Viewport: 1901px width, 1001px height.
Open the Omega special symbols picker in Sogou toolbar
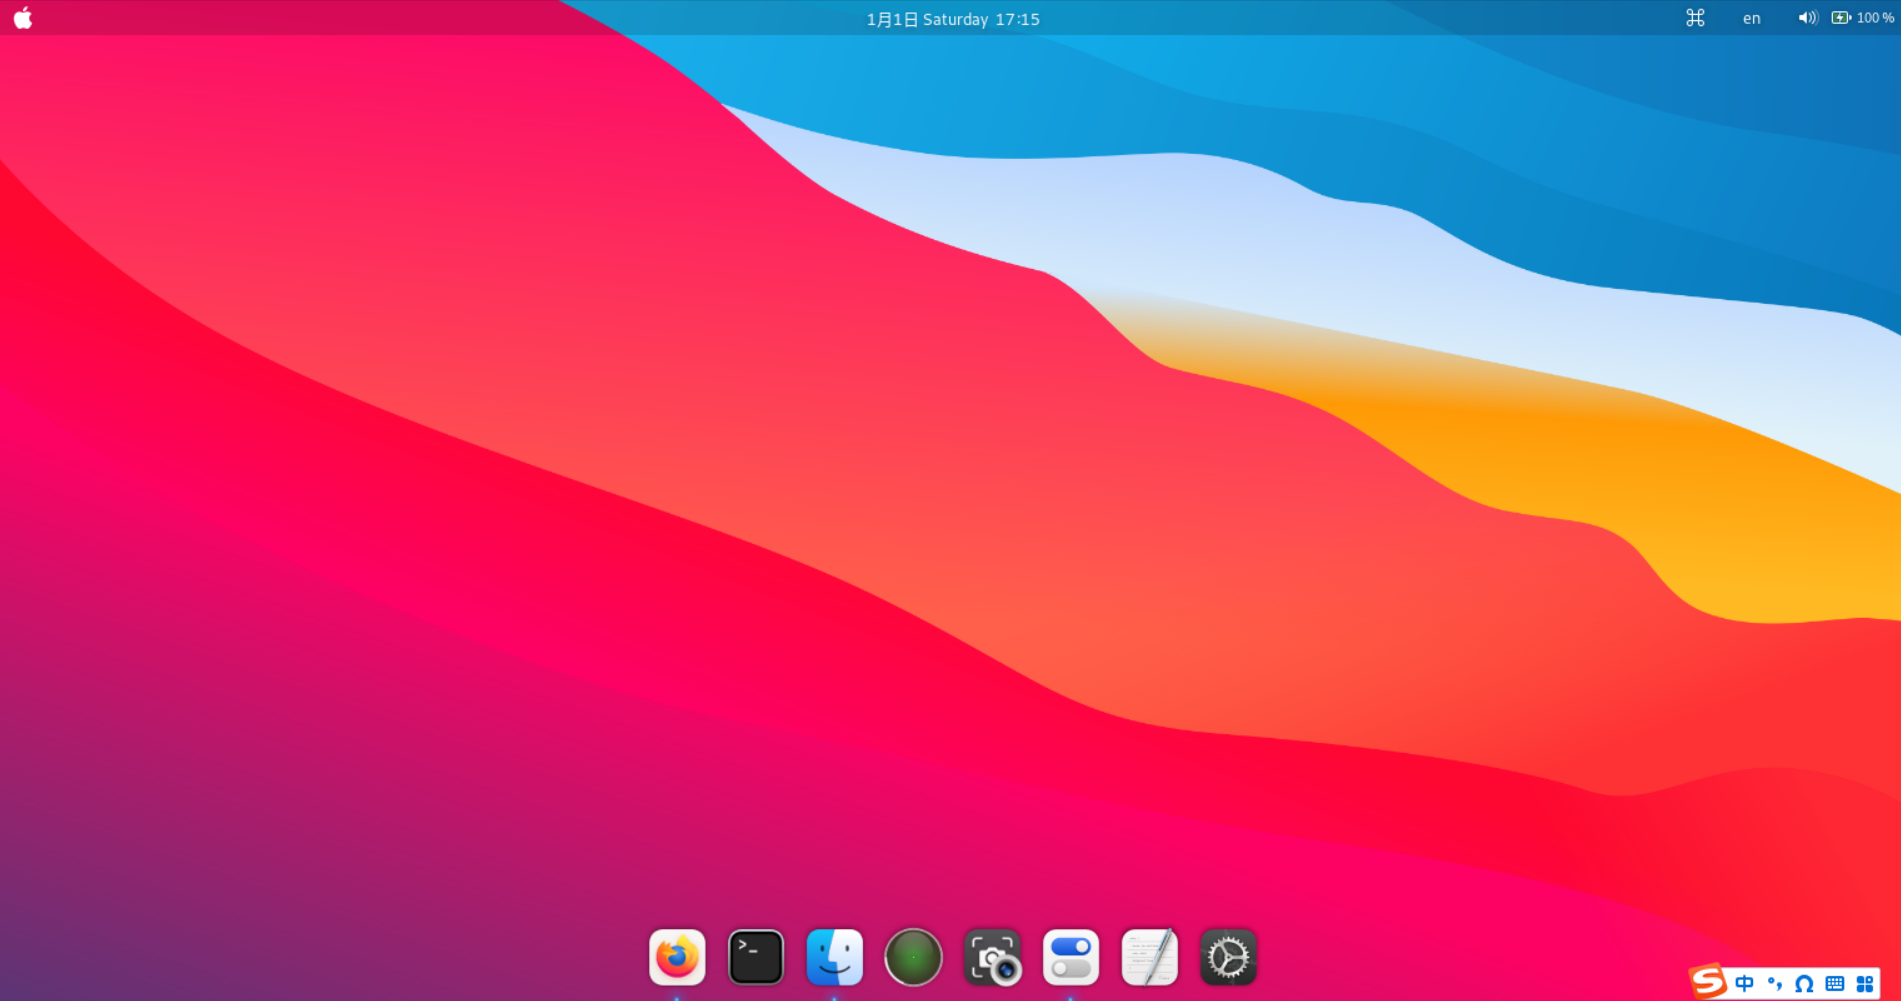[1803, 984]
